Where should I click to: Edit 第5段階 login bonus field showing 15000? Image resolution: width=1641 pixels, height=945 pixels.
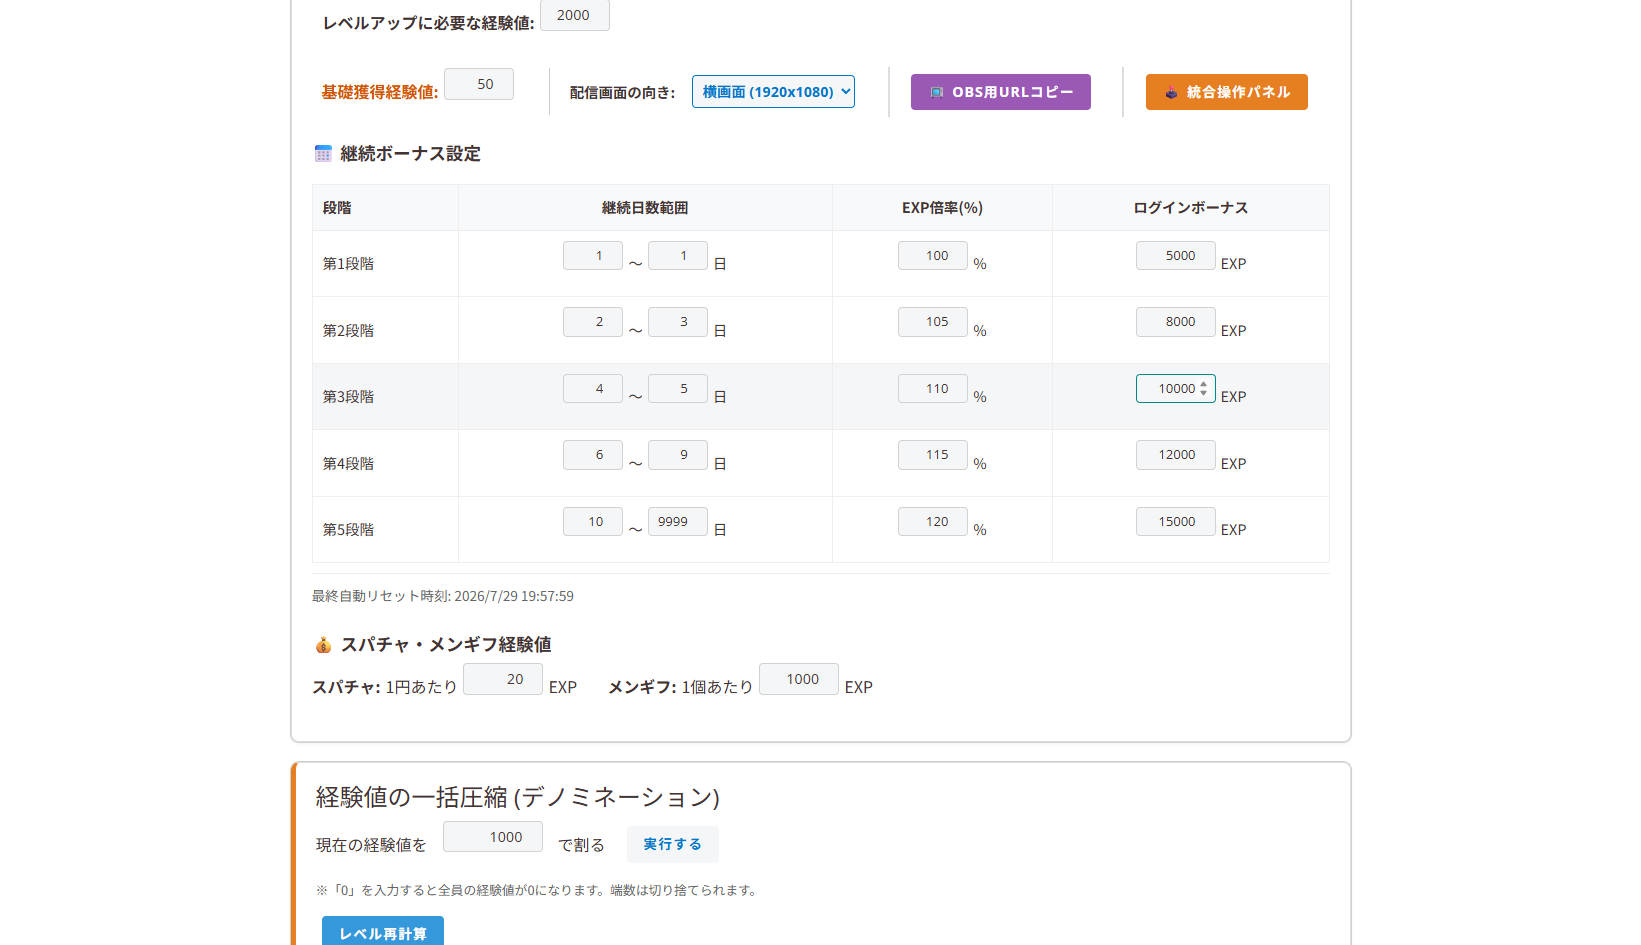click(x=1176, y=521)
